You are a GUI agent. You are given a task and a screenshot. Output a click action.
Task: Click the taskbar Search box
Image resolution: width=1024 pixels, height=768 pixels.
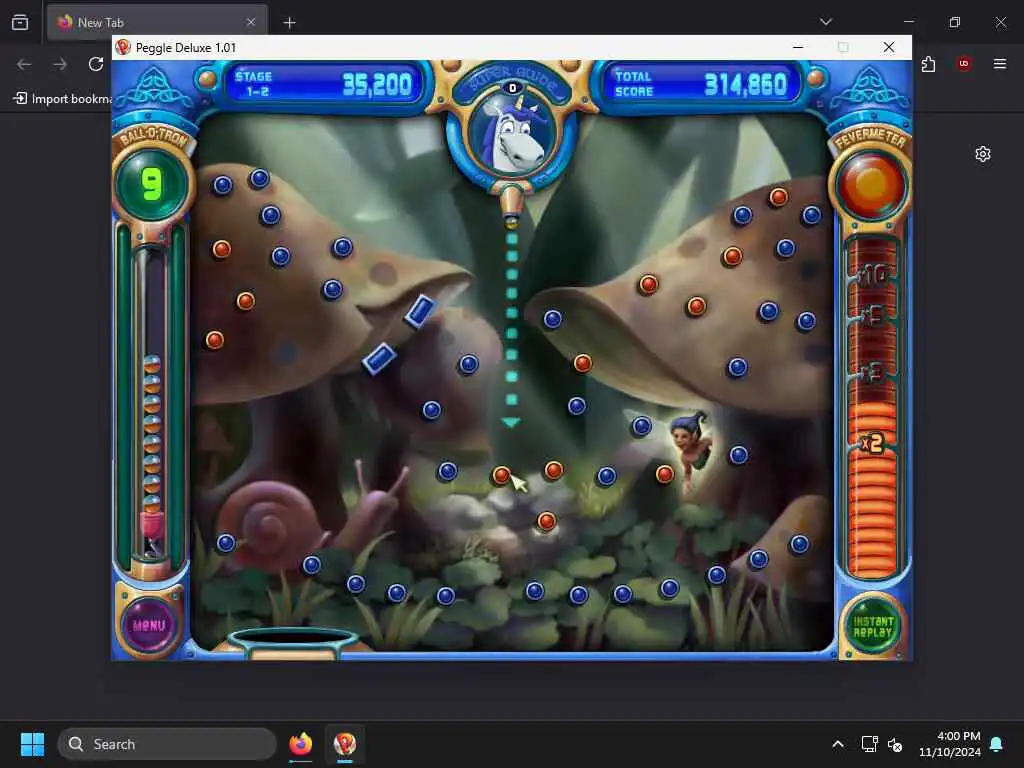pos(167,744)
